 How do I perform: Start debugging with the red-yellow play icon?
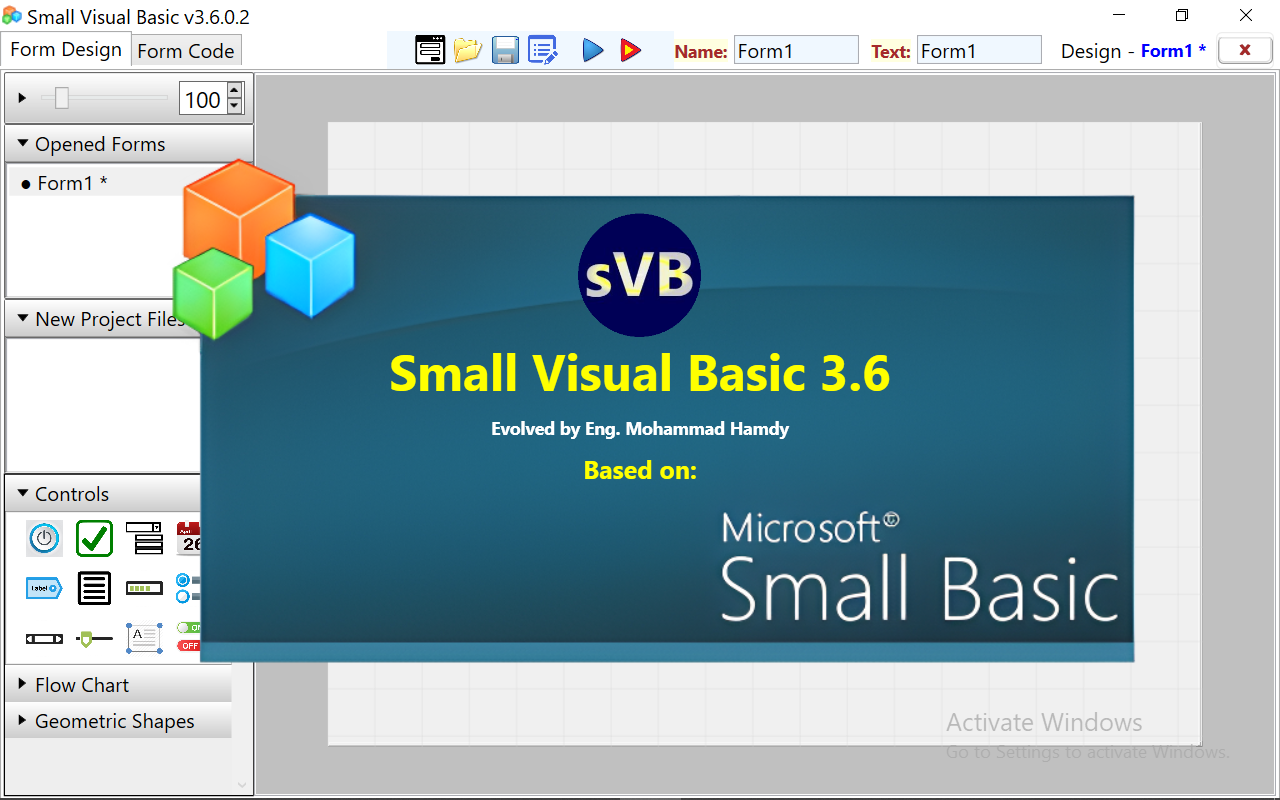tap(630, 50)
